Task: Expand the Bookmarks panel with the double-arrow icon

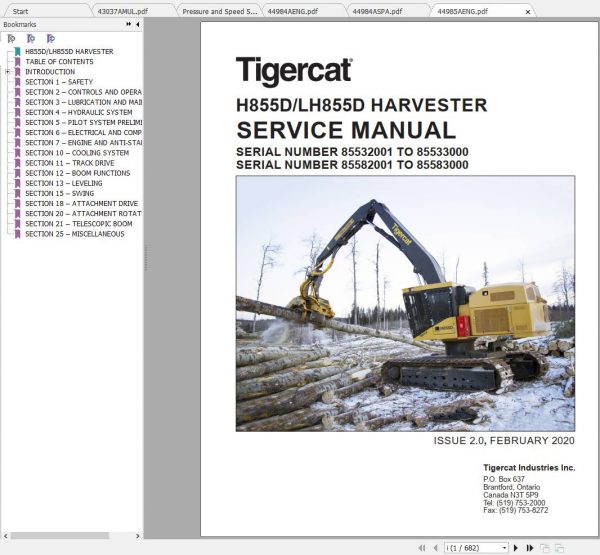Action: click(129, 24)
